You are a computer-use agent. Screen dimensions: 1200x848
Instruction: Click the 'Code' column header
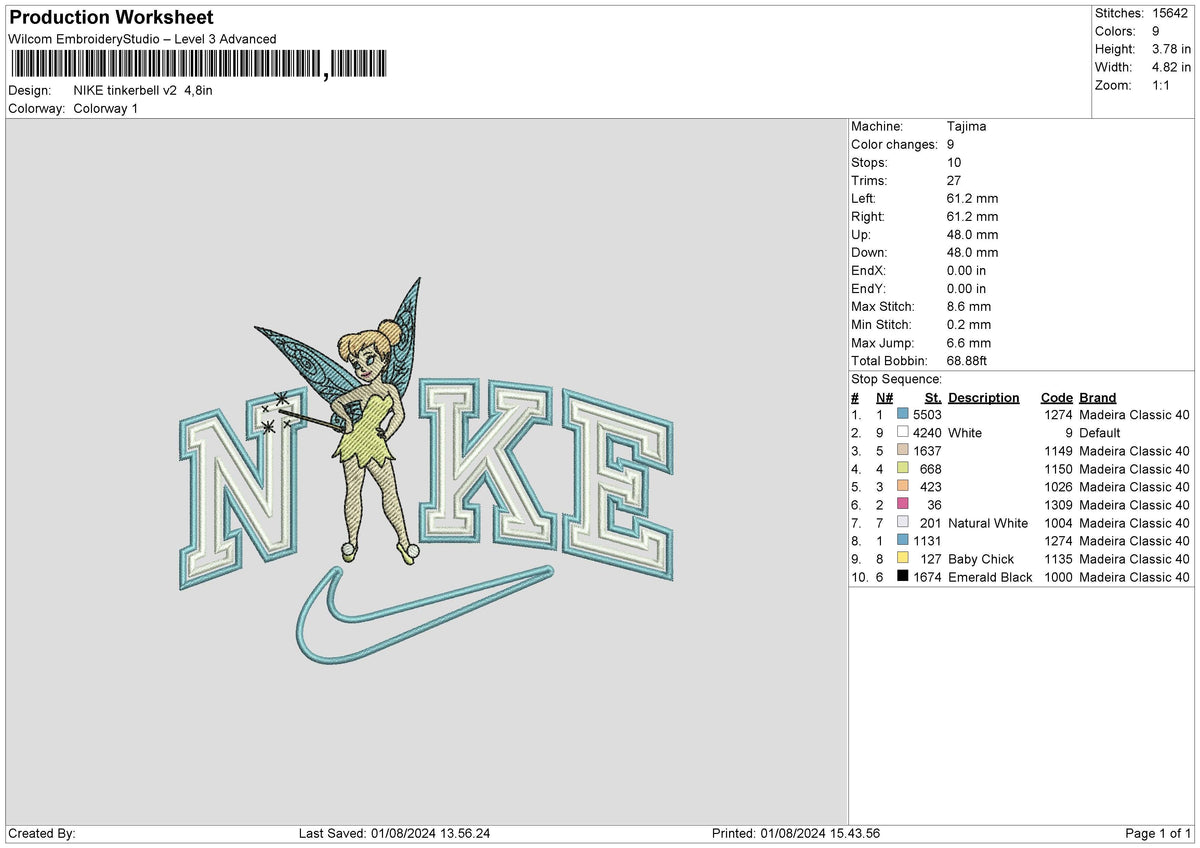(x=1056, y=397)
